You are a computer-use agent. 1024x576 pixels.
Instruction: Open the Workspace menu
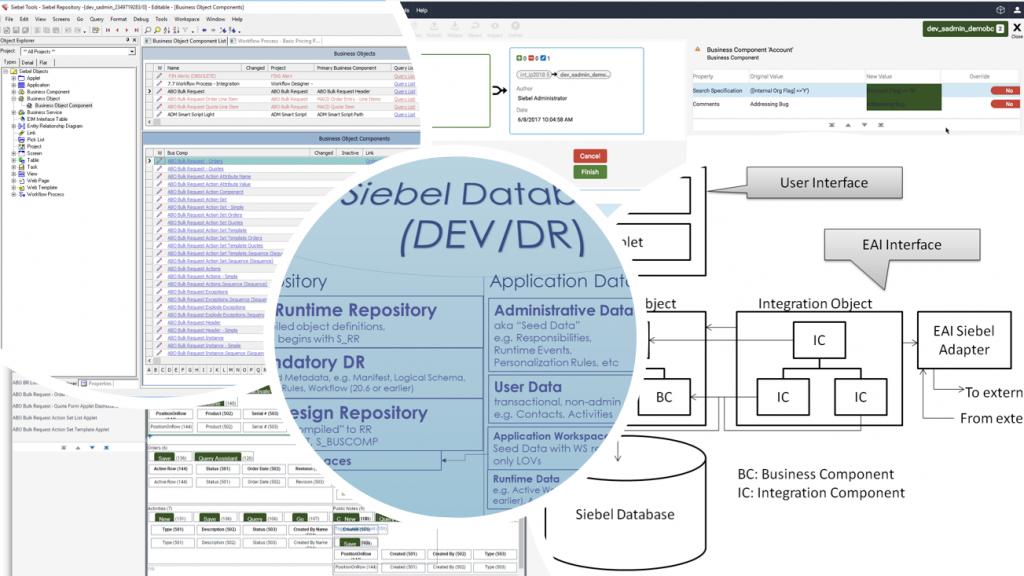[187, 19]
